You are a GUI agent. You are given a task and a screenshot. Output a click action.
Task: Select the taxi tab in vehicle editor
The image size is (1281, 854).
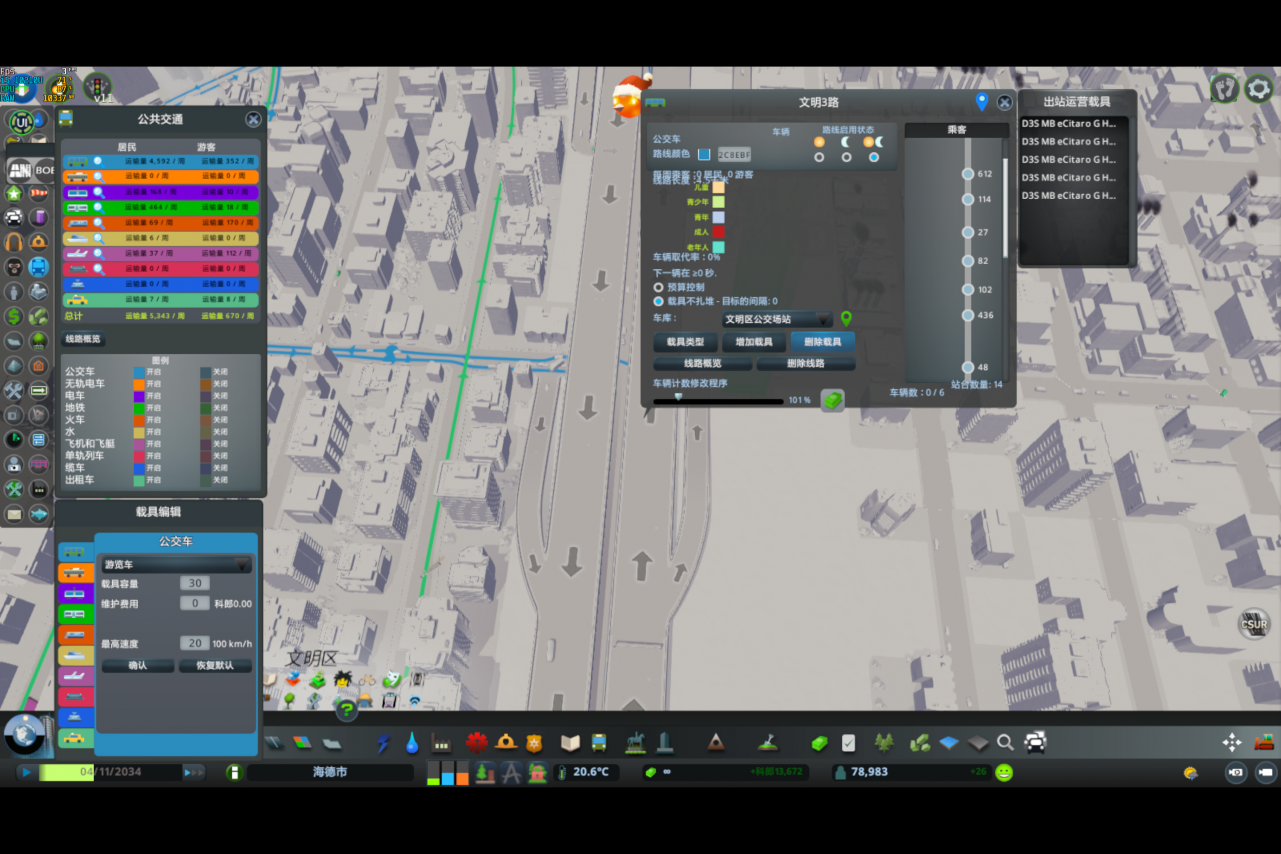[x=76, y=739]
